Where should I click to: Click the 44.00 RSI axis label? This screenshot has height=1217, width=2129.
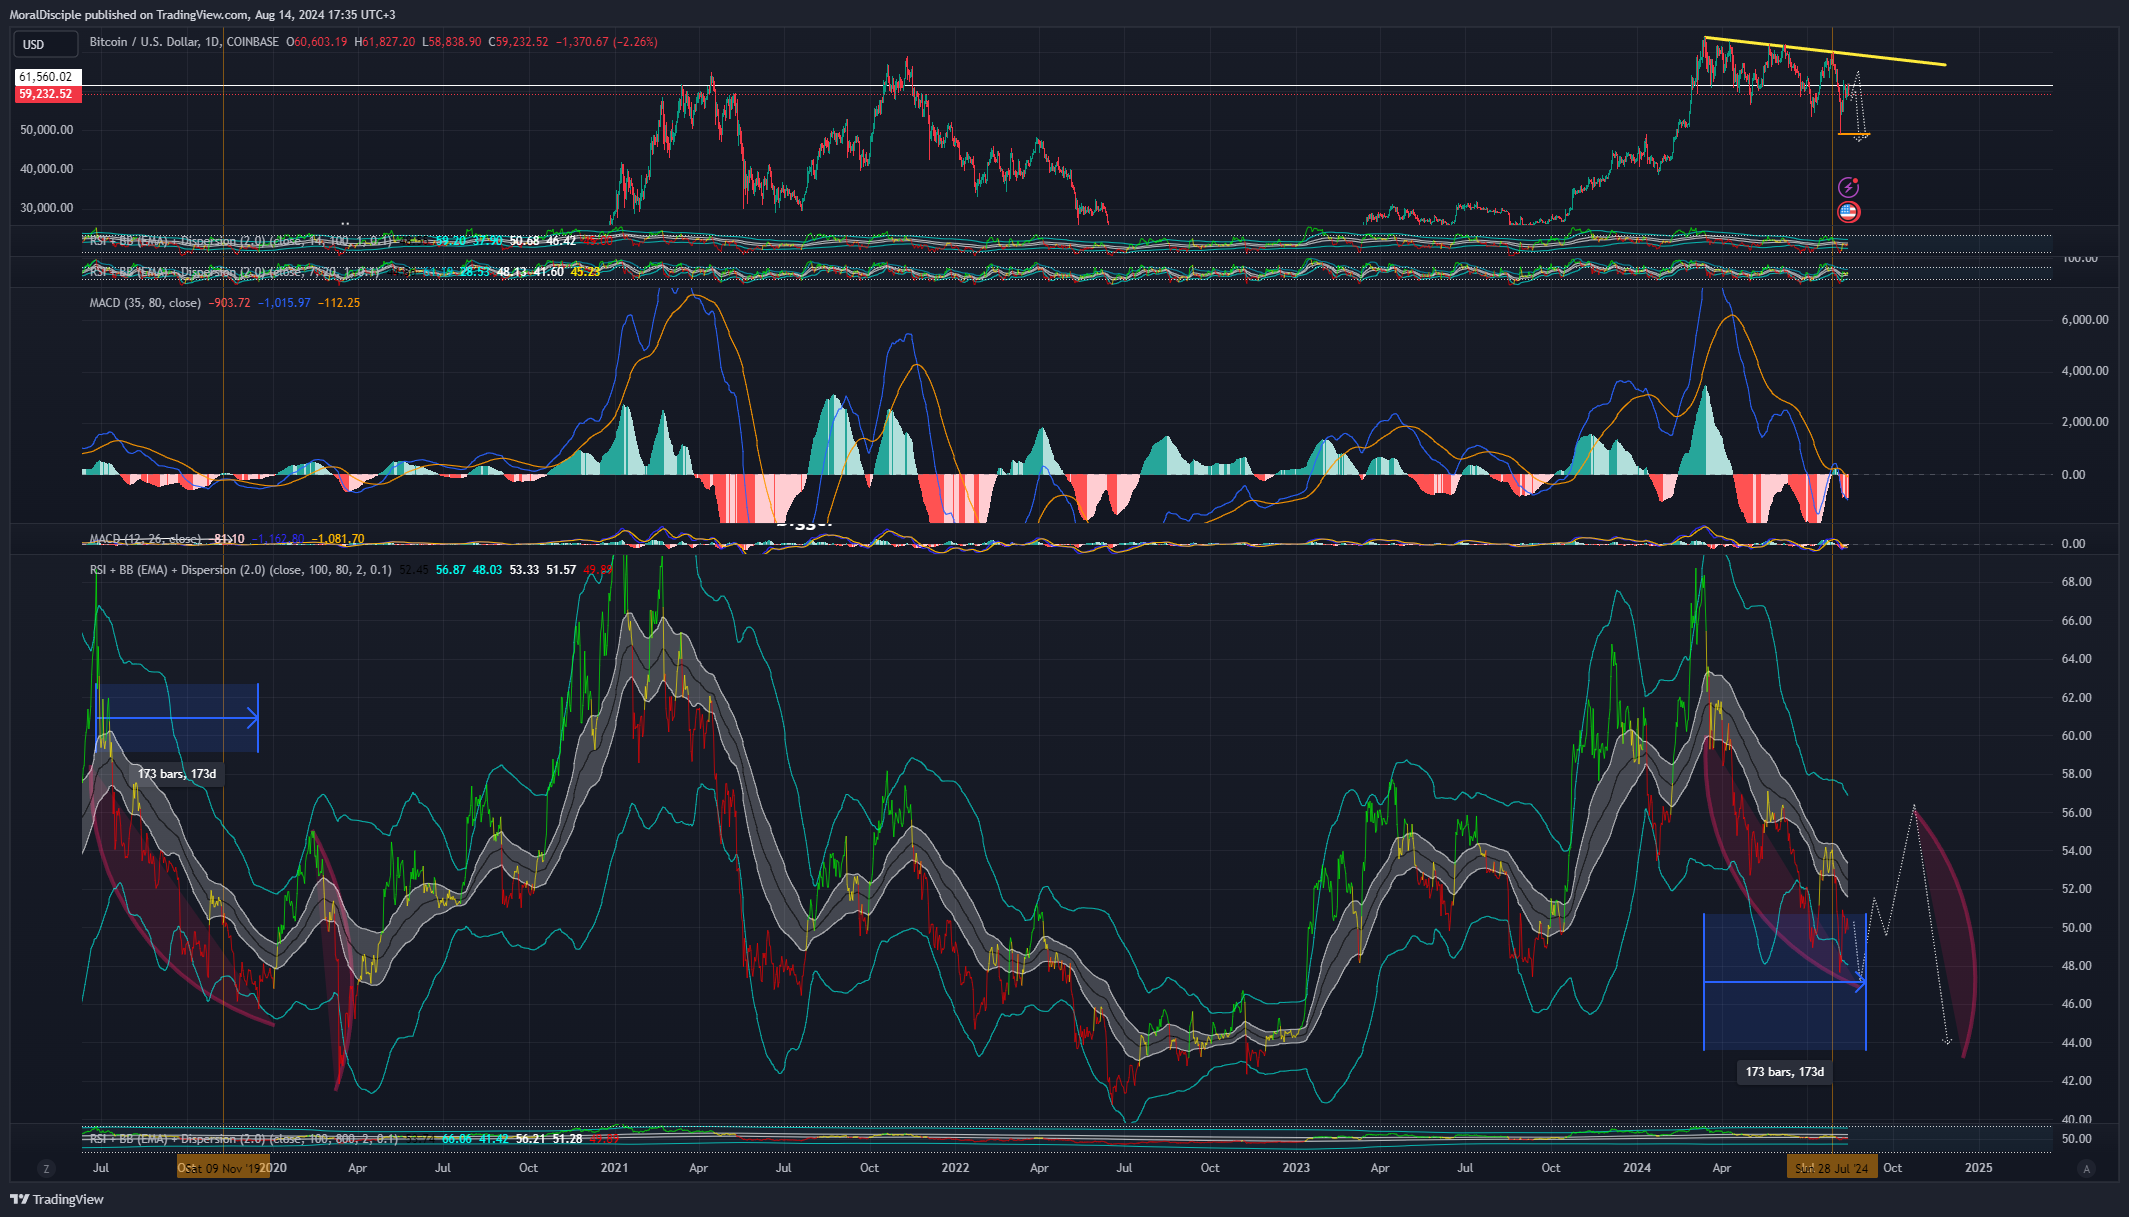click(2077, 1043)
